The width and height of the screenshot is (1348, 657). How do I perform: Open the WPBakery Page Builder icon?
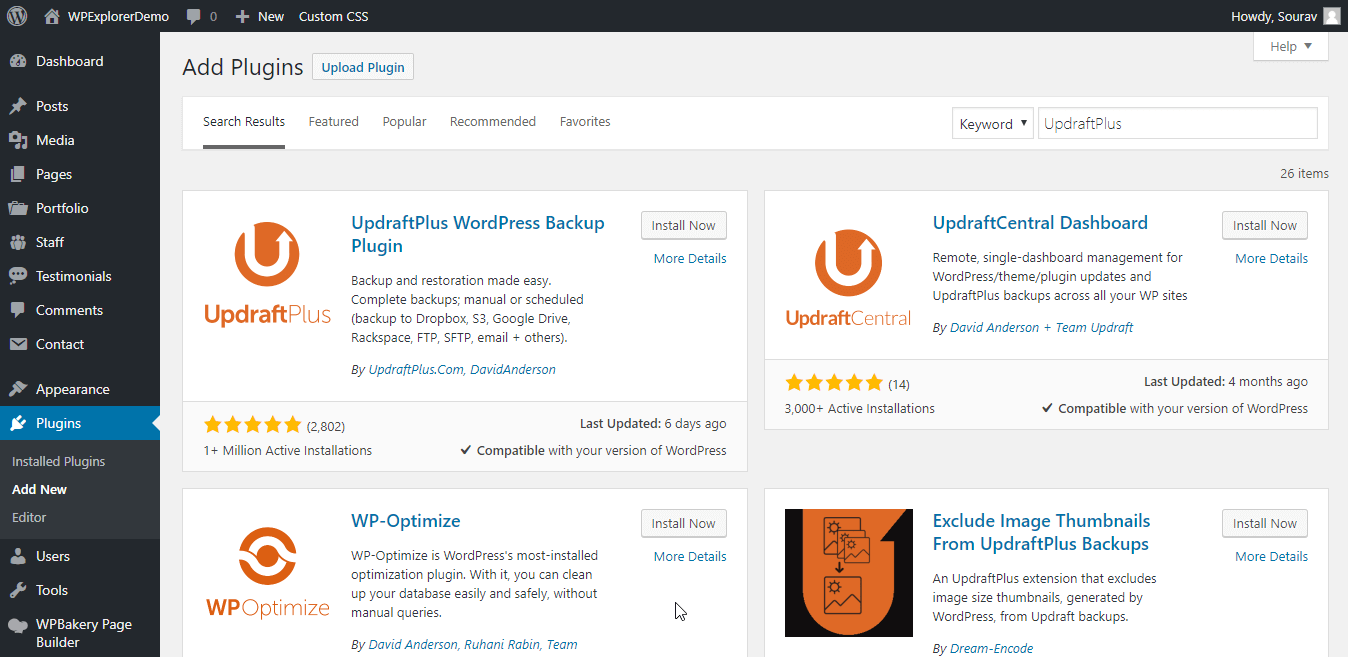click(21, 624)
